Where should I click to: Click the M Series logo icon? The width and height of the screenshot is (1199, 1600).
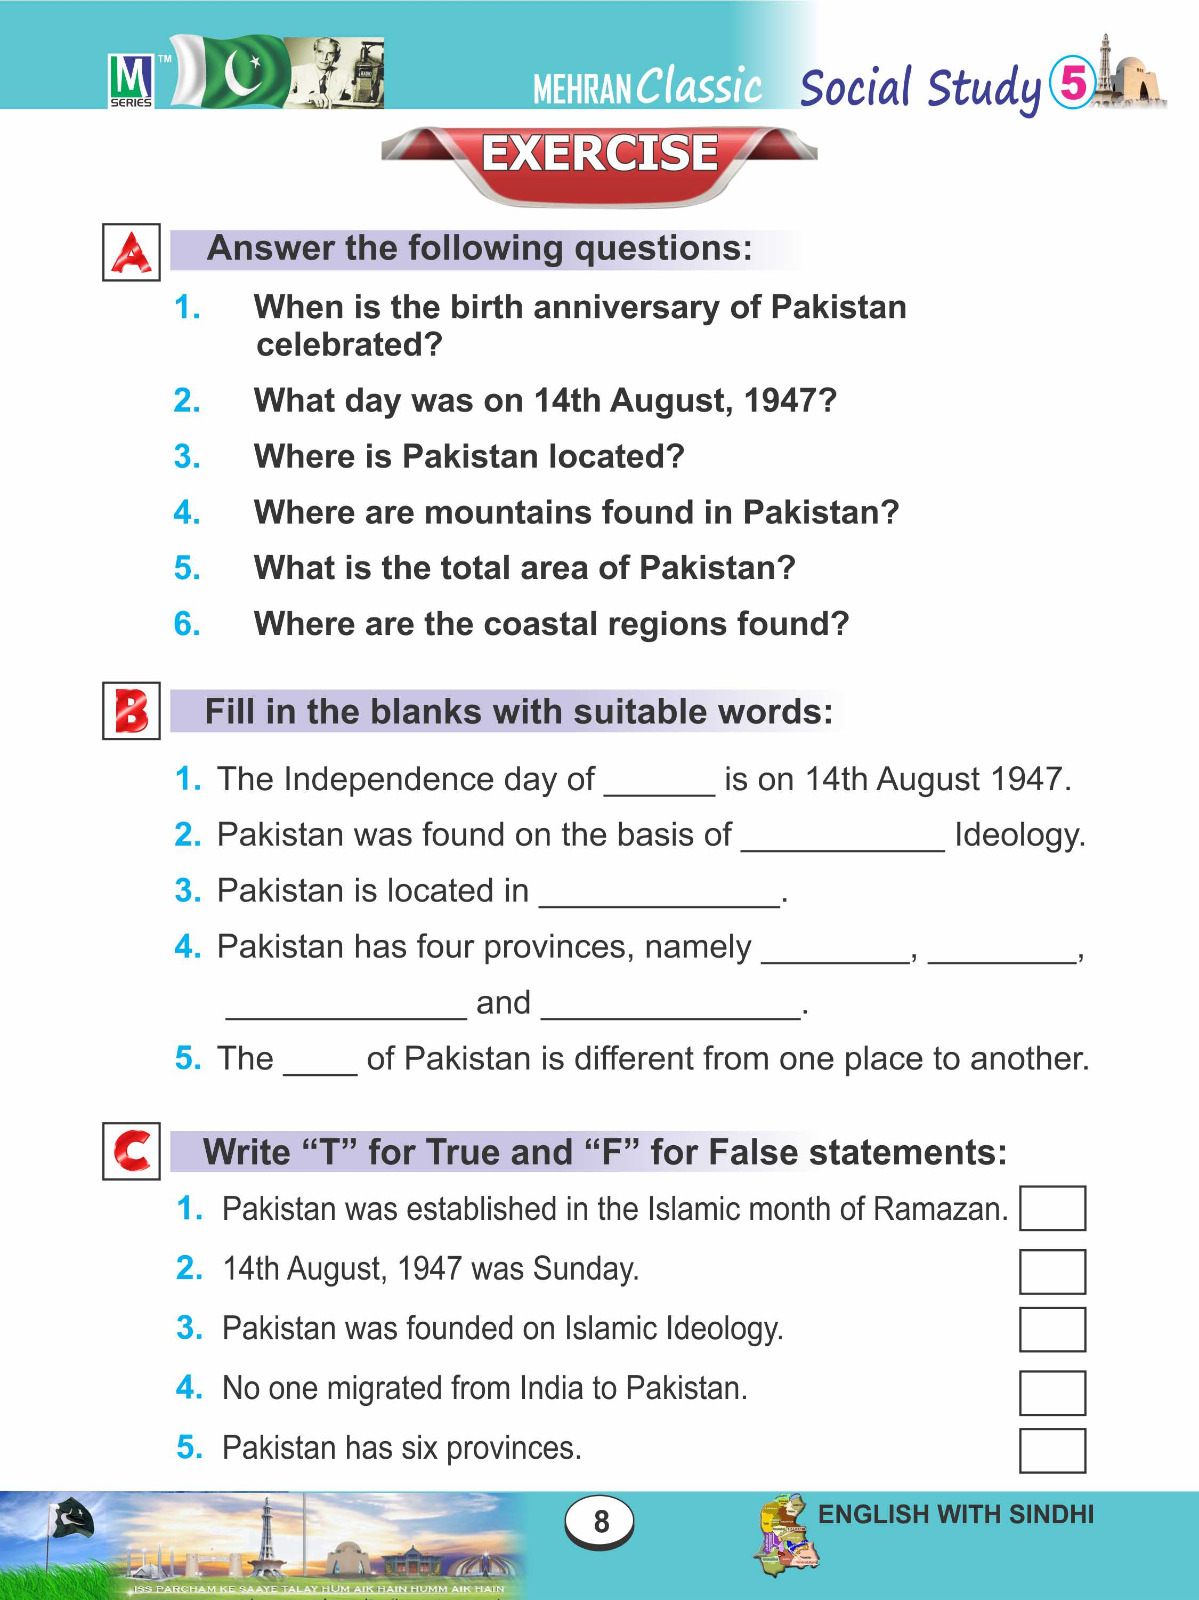(x=131, y=80)
